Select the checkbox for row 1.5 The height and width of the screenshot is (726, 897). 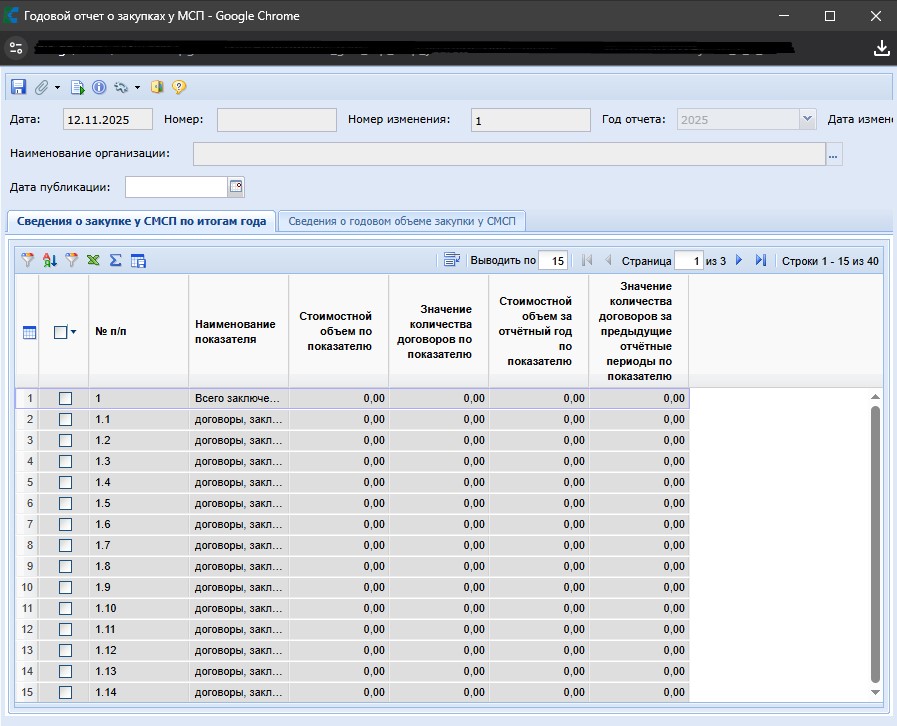click(x=65, y=503)
